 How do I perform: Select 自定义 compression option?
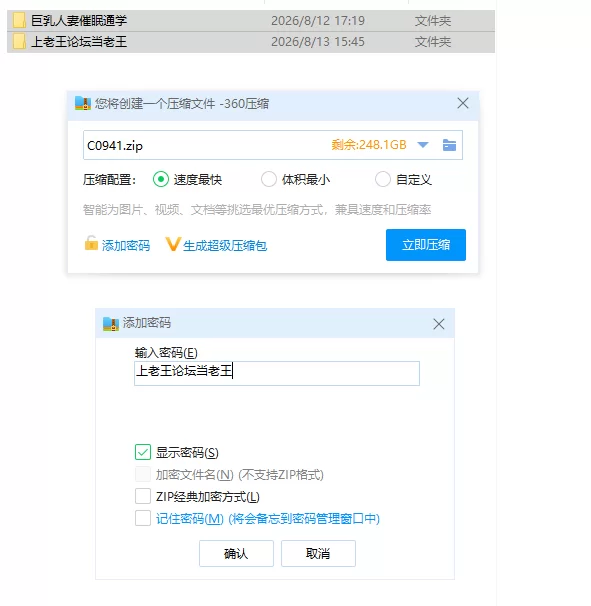(x=383, y=179)
